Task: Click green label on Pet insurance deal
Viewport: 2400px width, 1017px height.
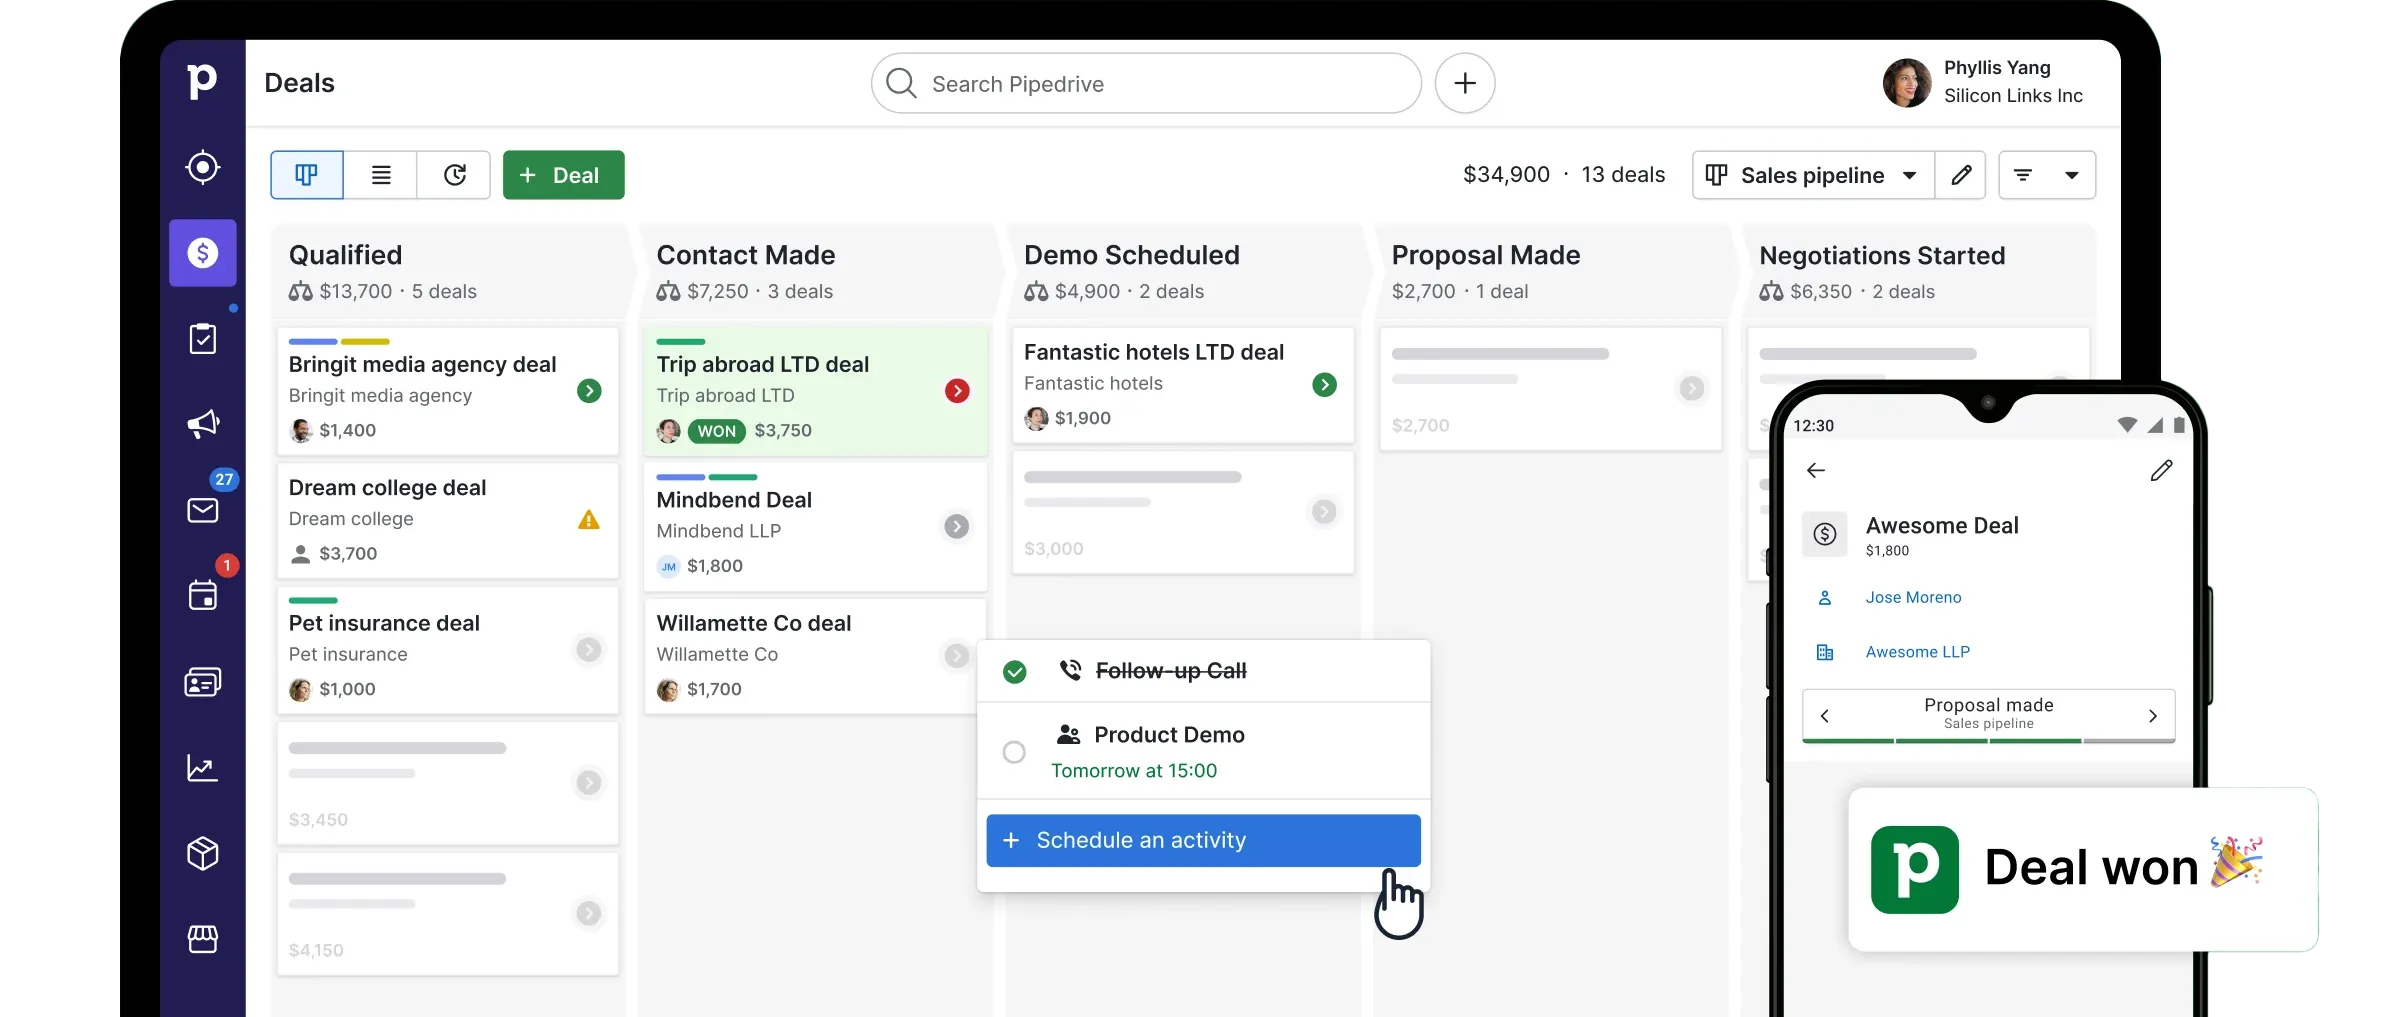Action: pos(313,601)
